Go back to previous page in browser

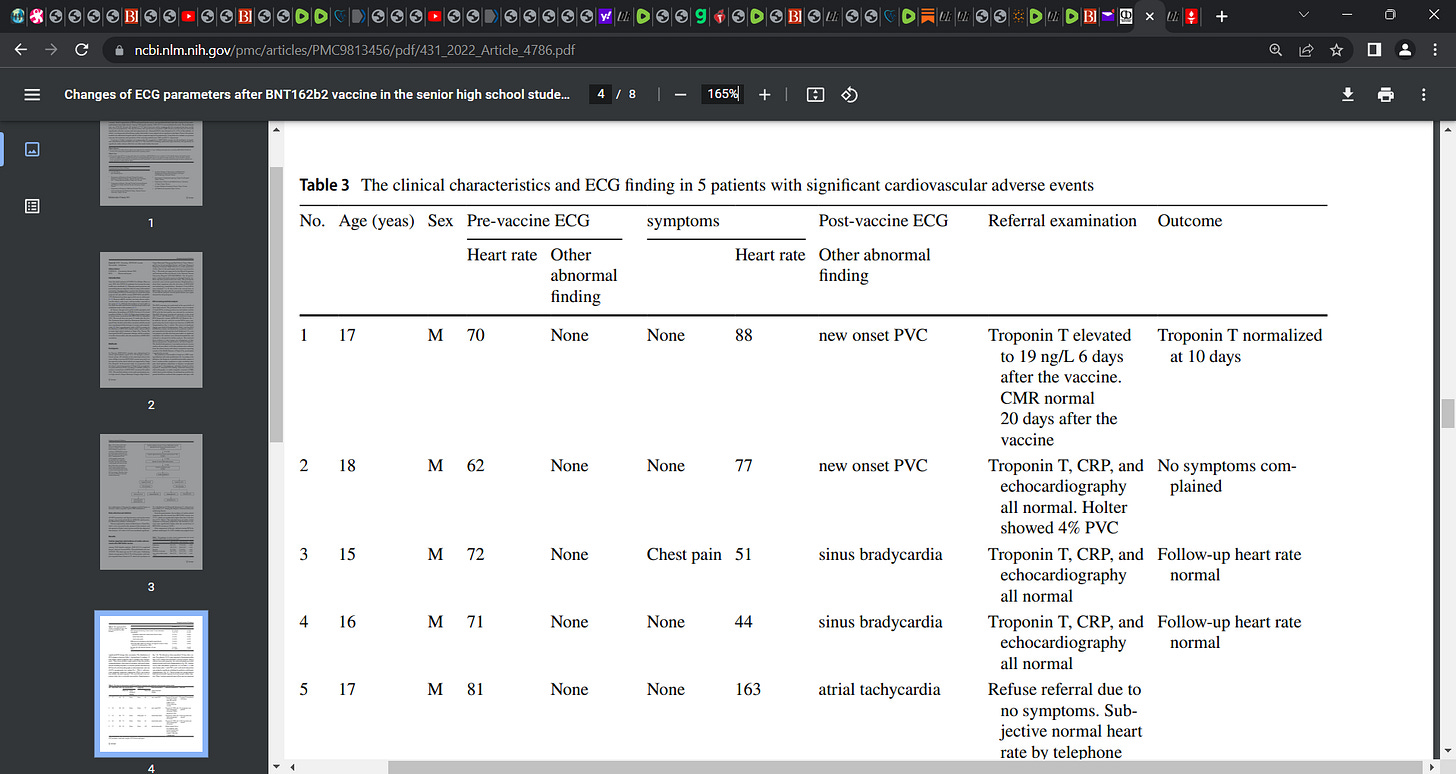point(22,50)
